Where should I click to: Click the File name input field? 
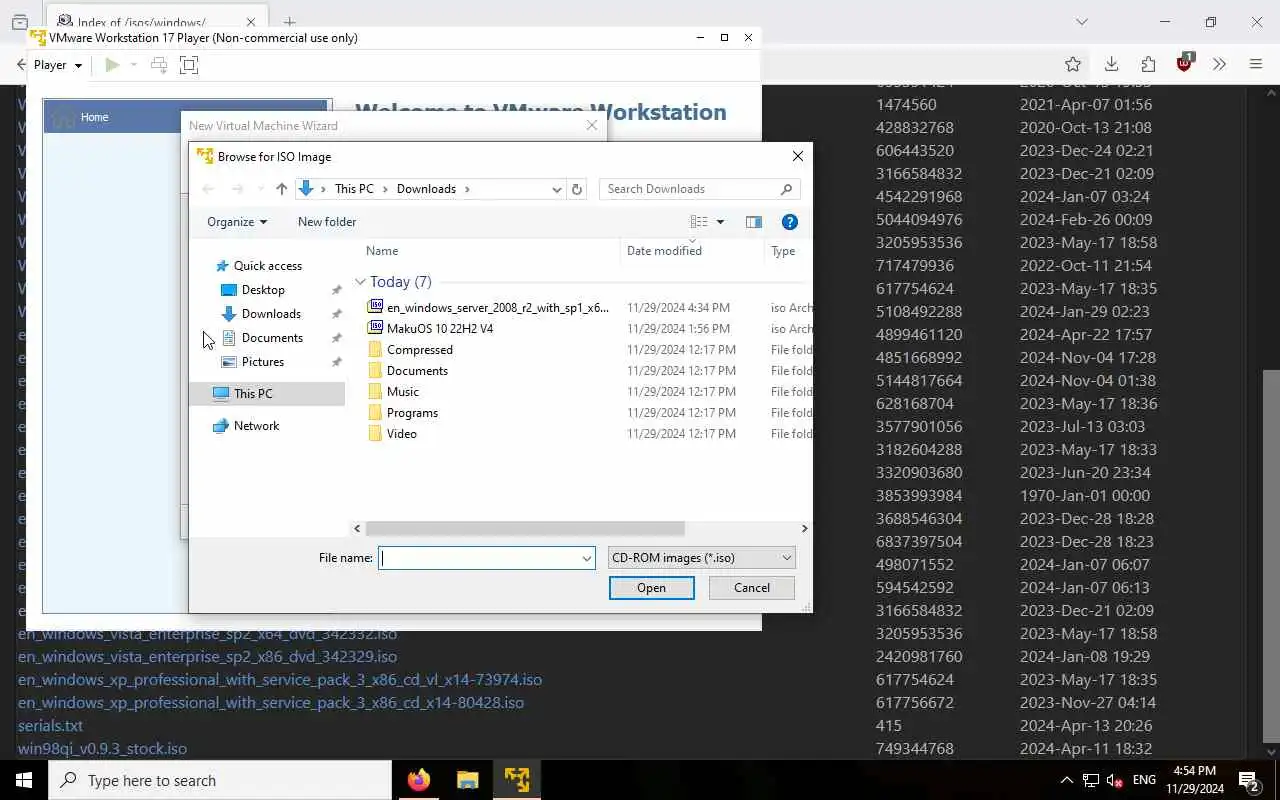point(479,558)
